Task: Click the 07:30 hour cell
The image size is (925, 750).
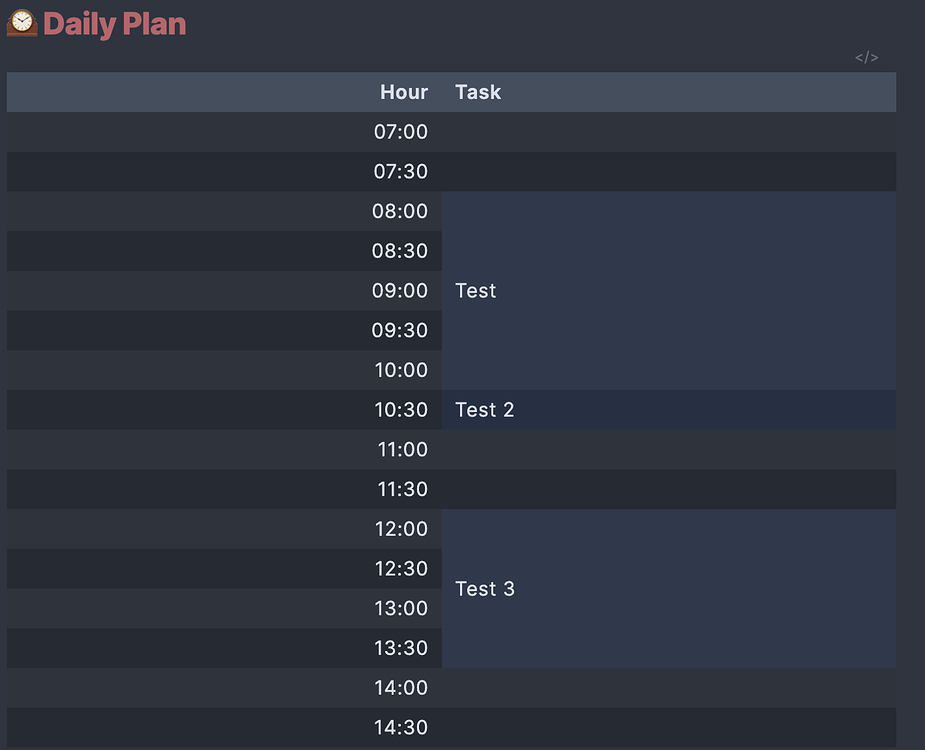Action: click(401, 171)
